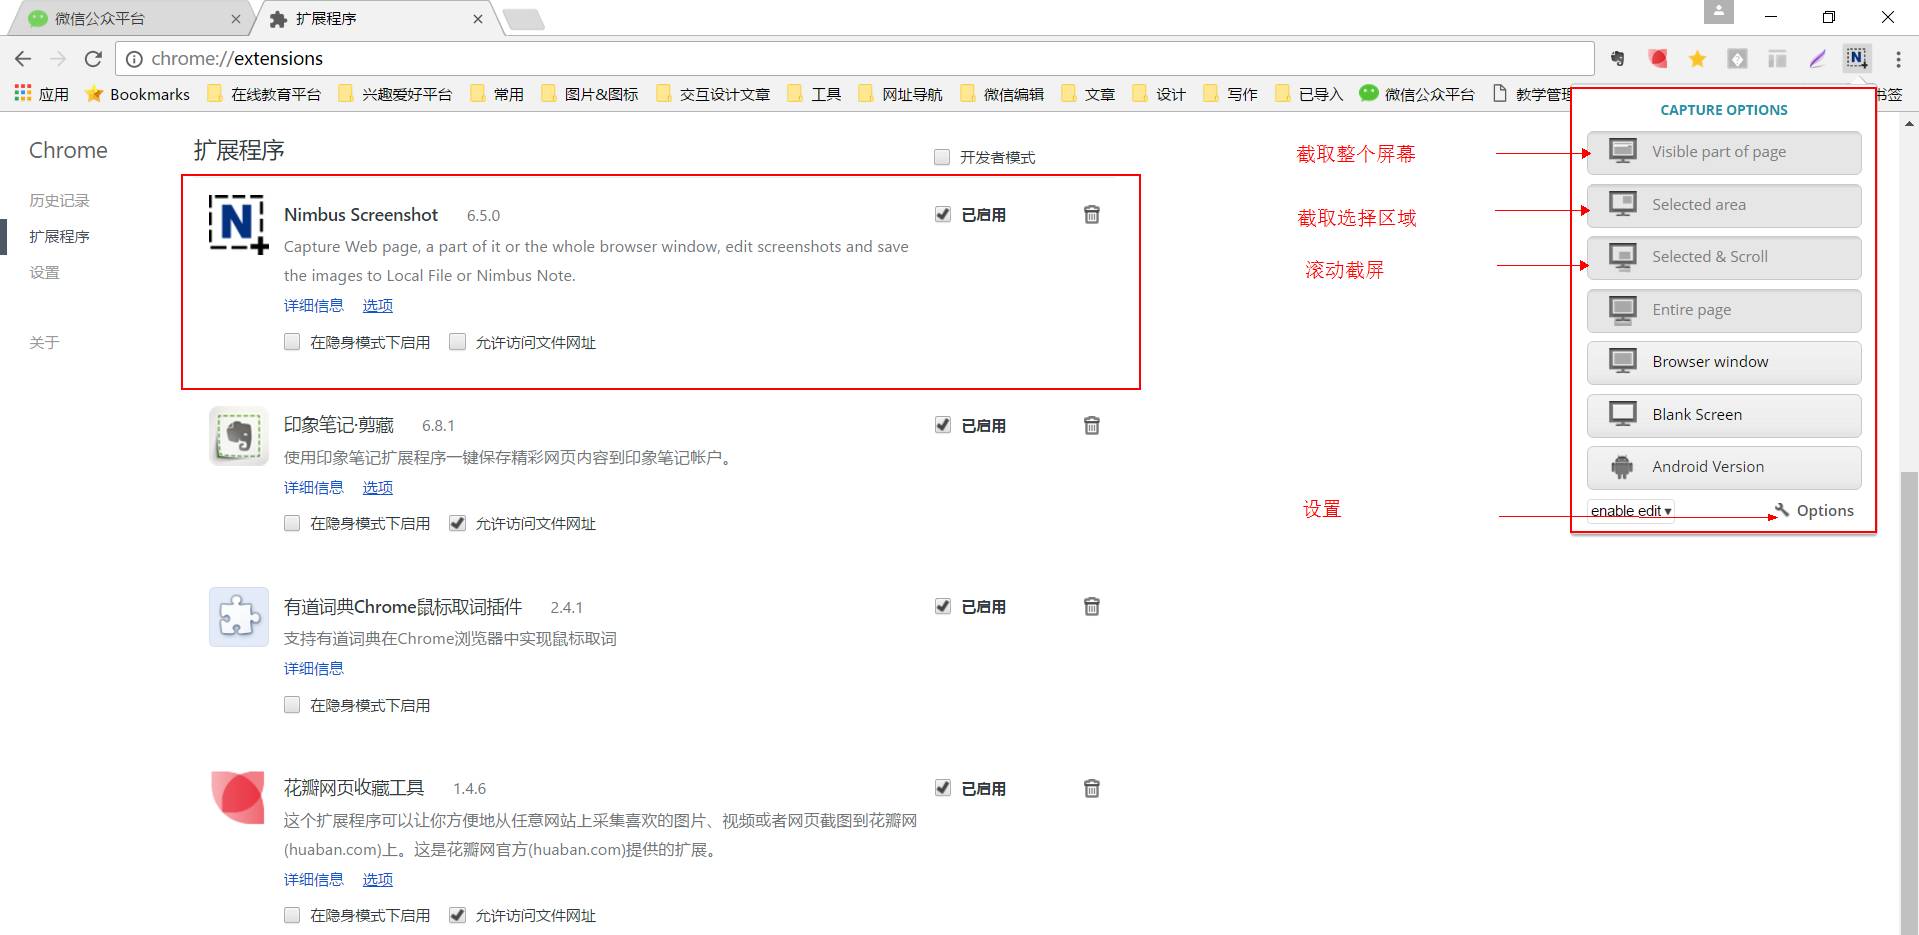The height and width of the screenshot is (935, 1919).
Task: Click the purple feather extension toolbar icon
Action: (1817, 59)
